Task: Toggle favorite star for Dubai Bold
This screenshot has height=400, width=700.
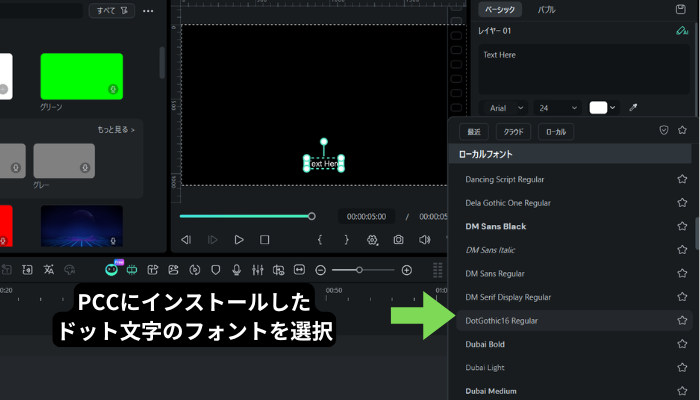Action: click(x=682, y=344)
